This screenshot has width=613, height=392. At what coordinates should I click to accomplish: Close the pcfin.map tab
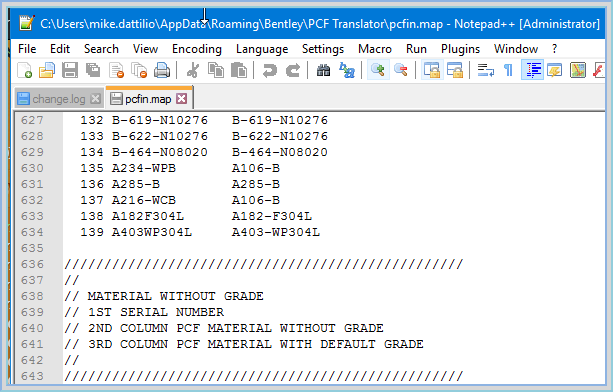tap(181, 98)
